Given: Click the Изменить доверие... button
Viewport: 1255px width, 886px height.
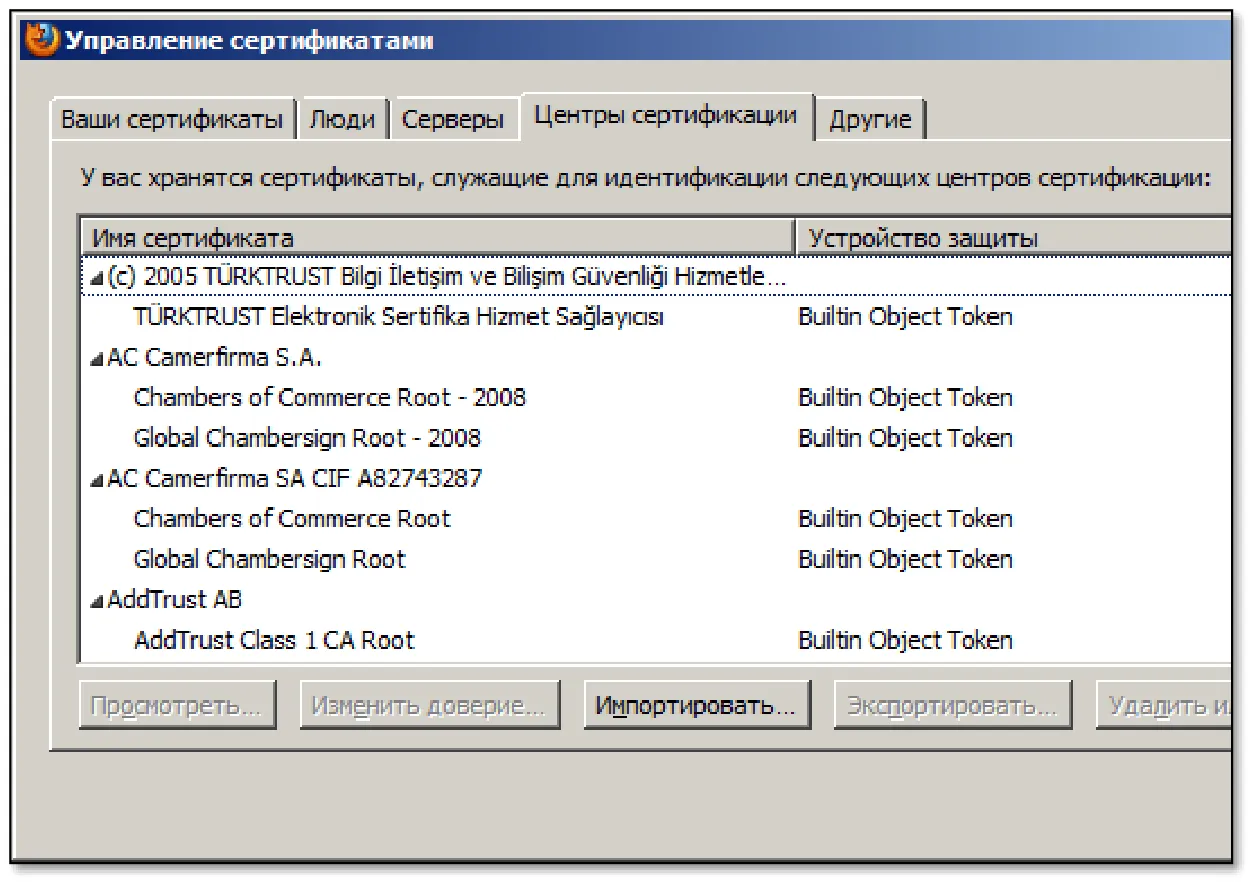Looking at the screenshot, I should click(429, 706).
